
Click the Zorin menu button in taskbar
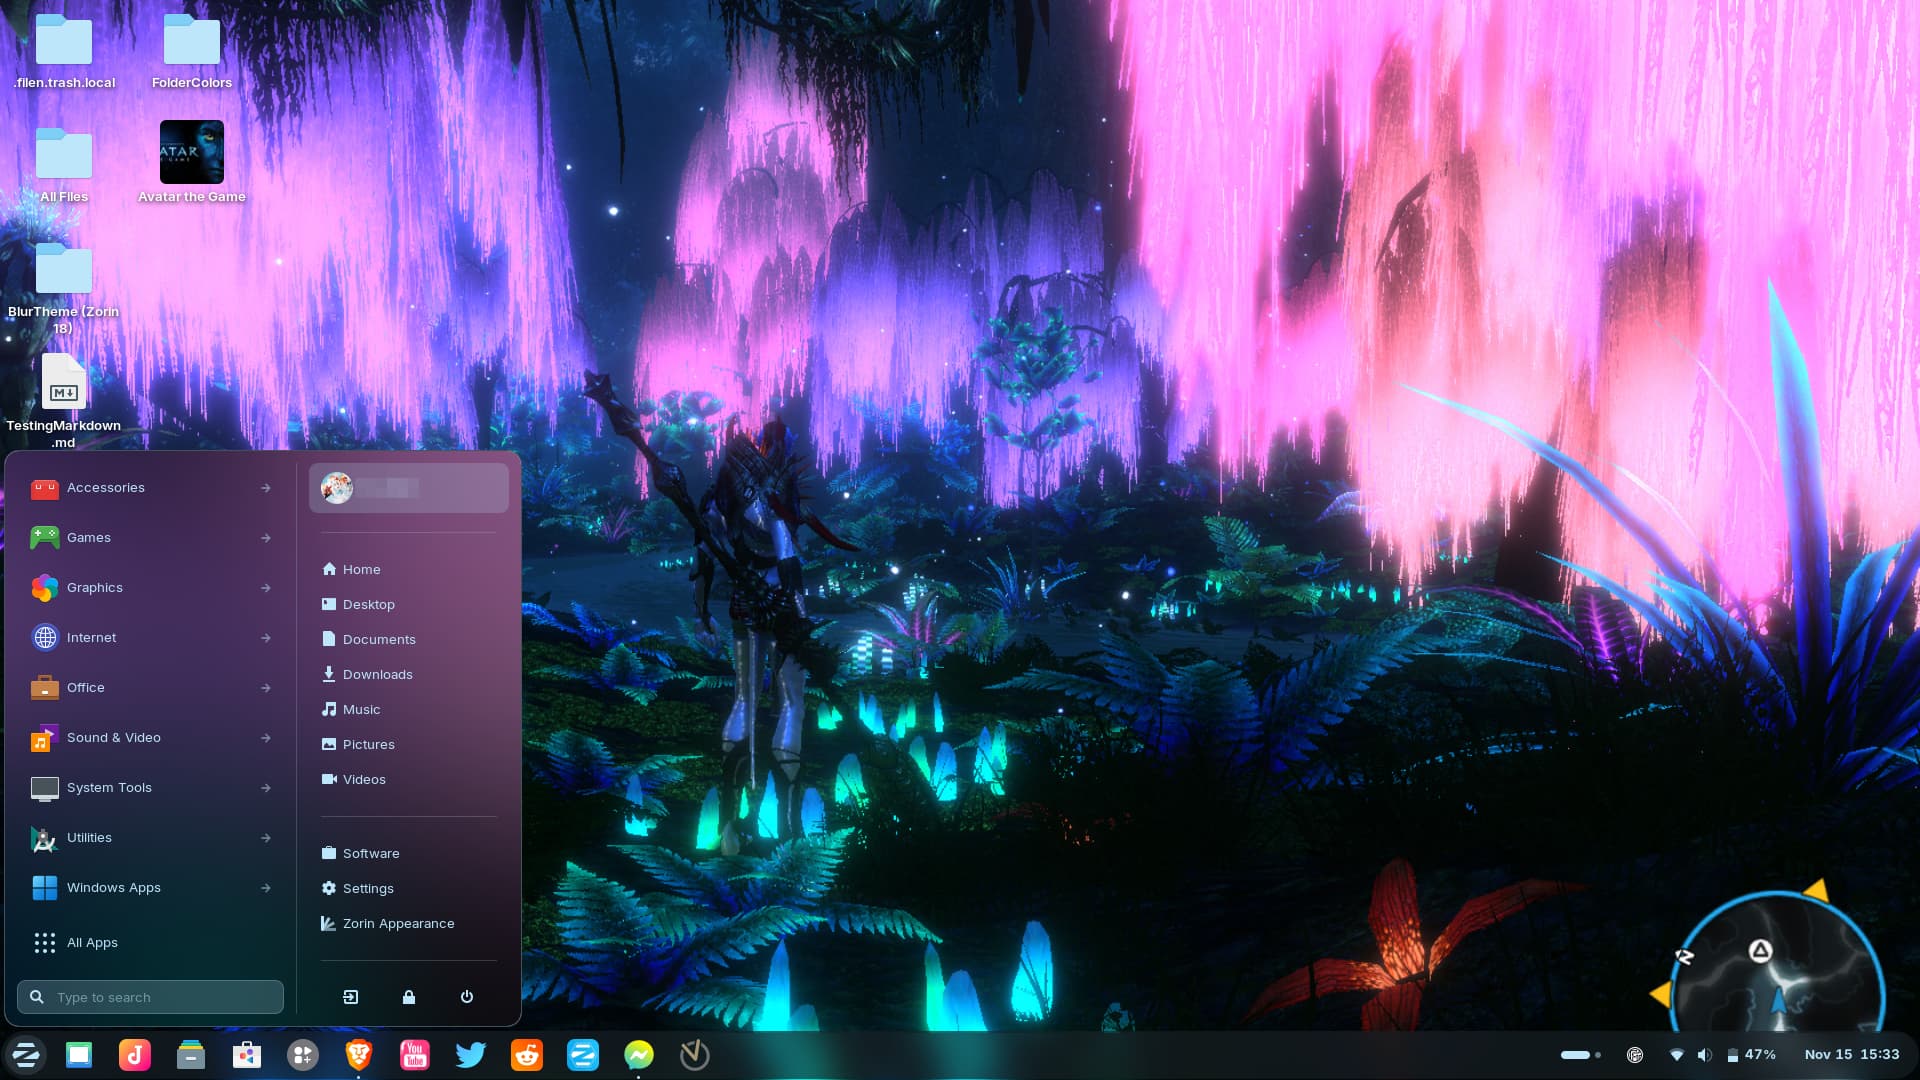[26, 1054]
